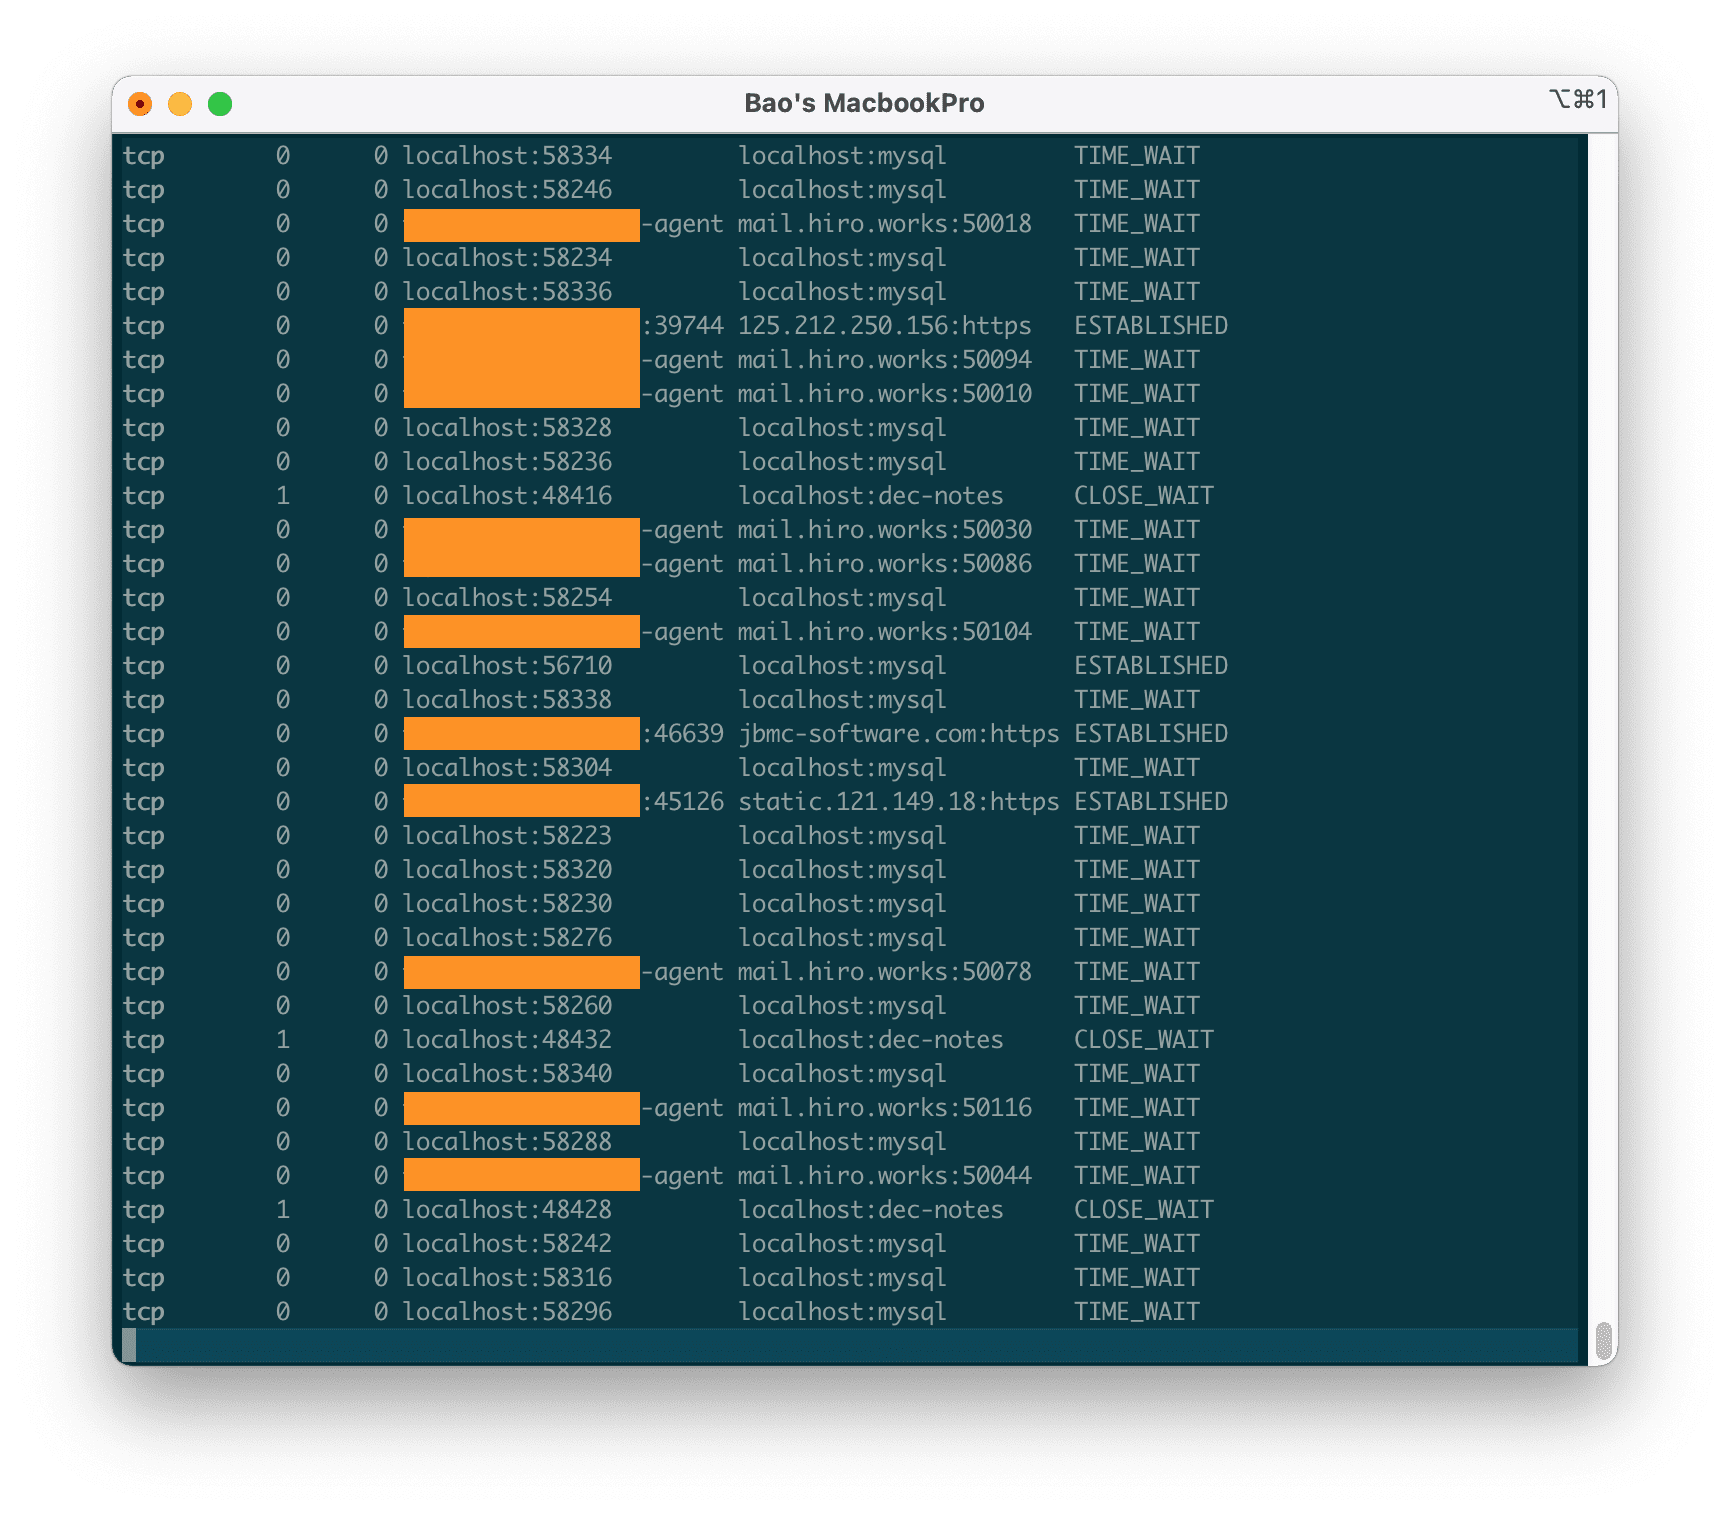This screenshot has width=1730, height=1514.
Task: Click the green zoom window button
Action: (x=220, y=103)
